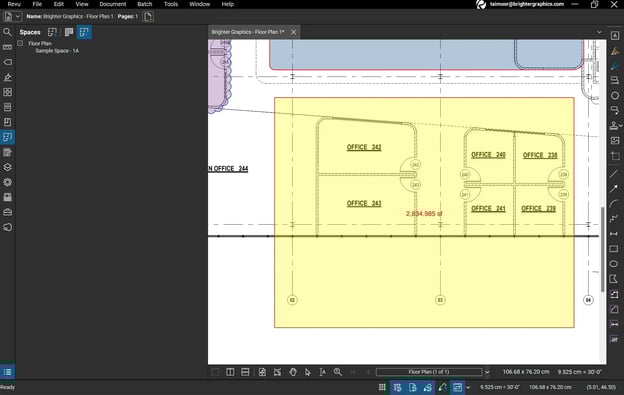Click the vertical scrollbar of document view

click(603, 249)
